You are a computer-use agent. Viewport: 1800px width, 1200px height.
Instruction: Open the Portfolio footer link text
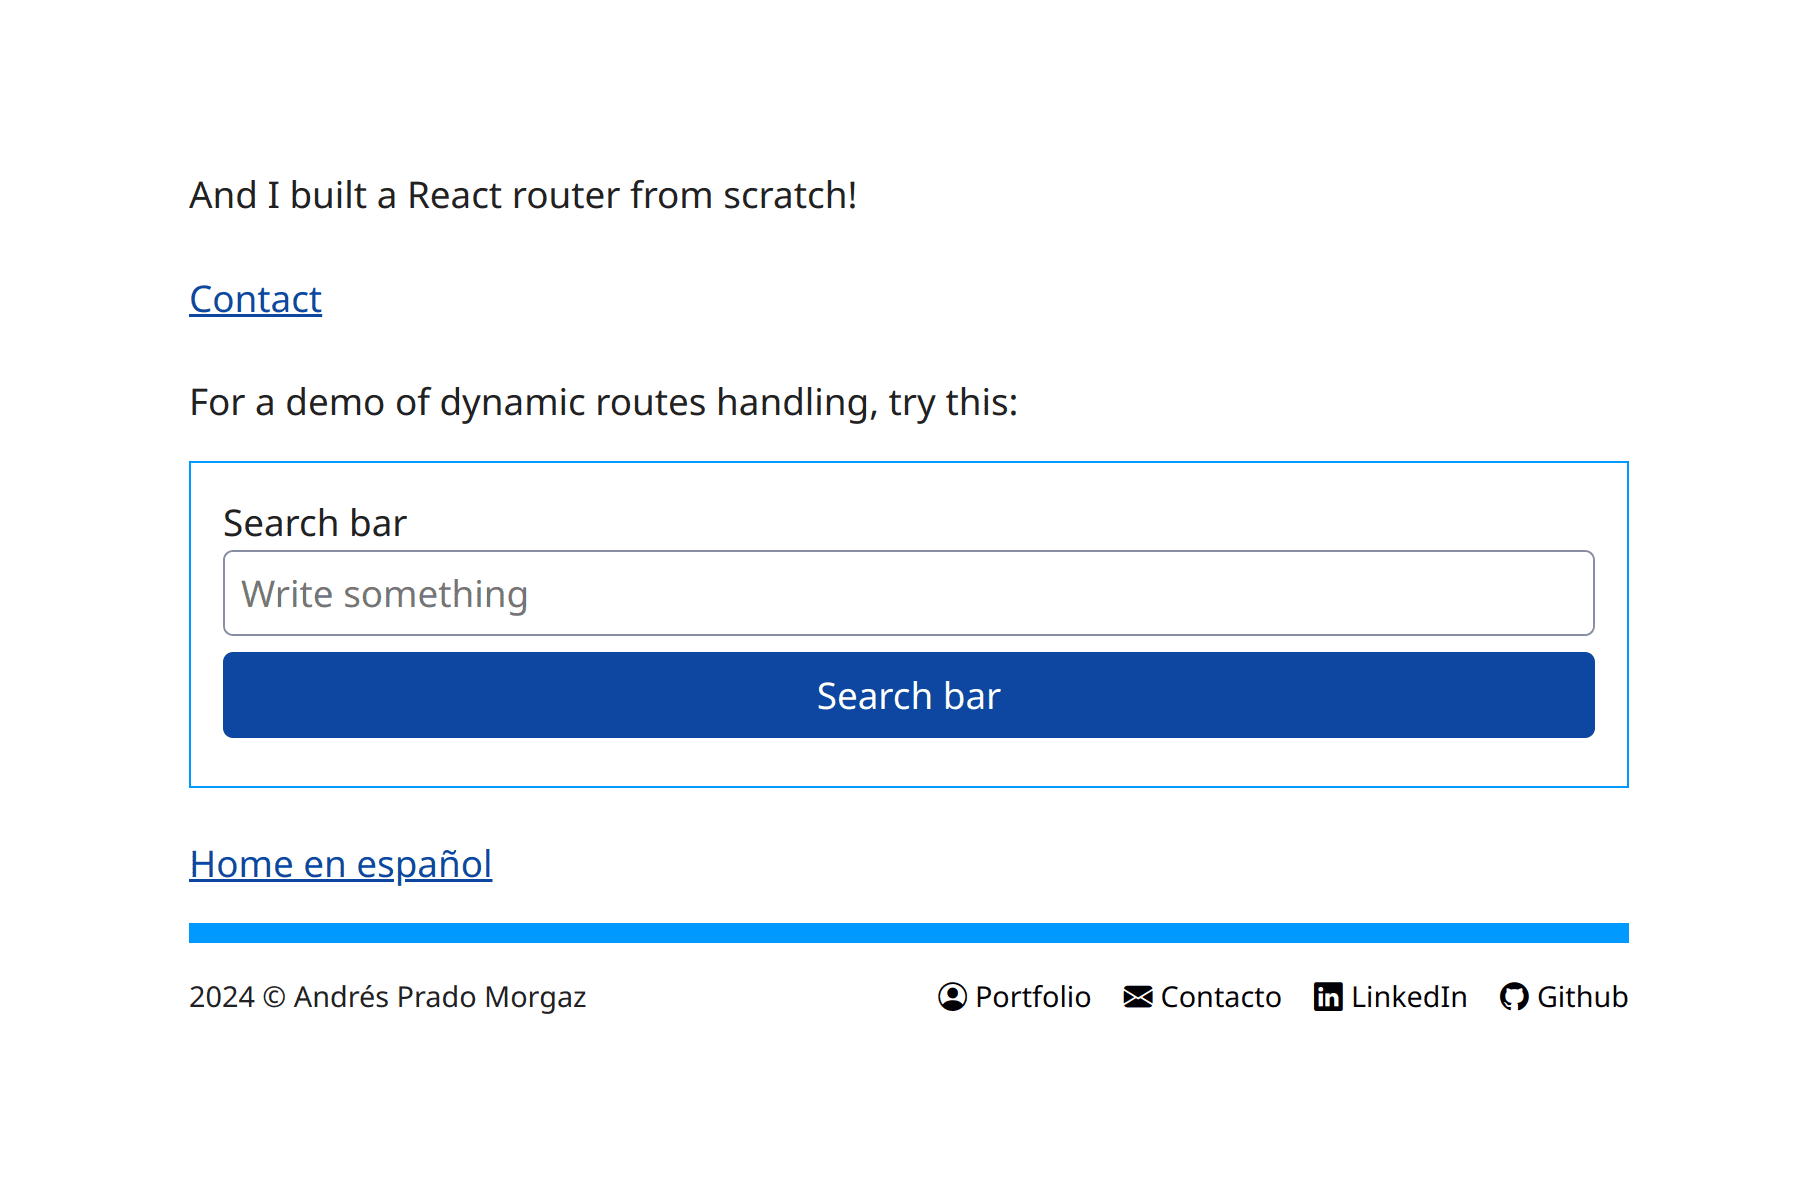1033,997
